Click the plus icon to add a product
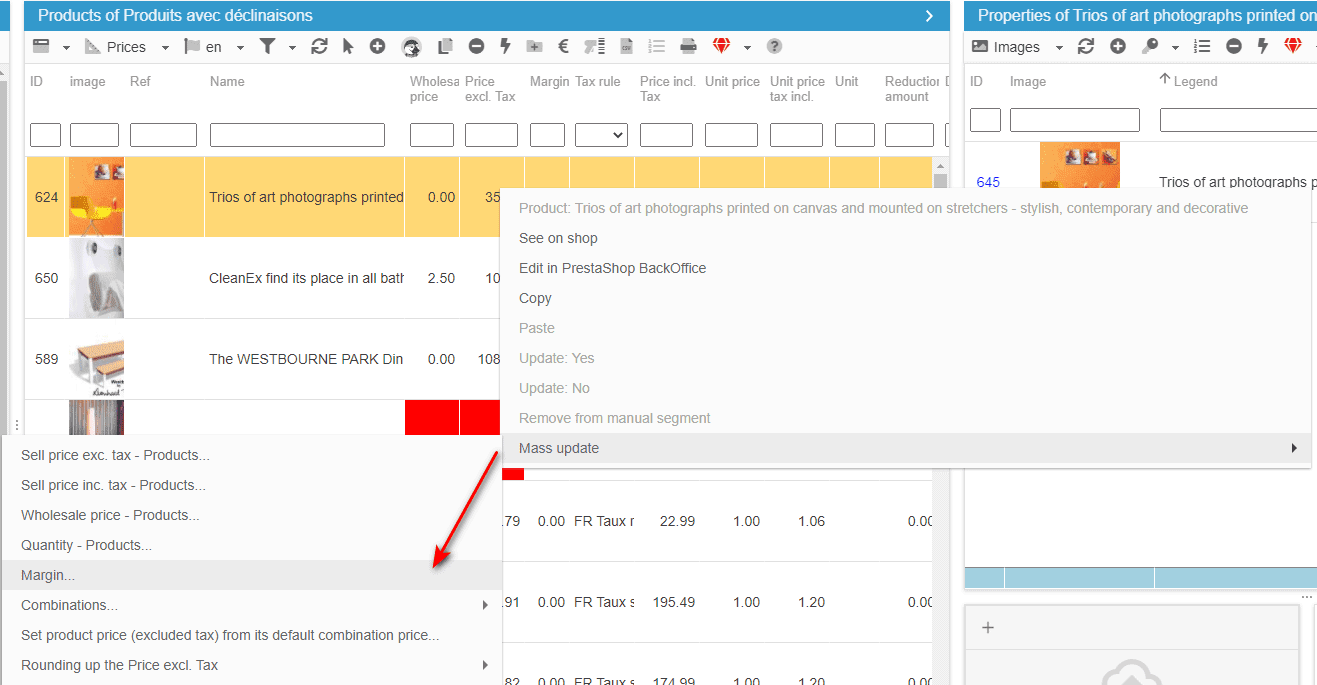1317x685 pixels. pyautogui.click(x=377, y=47)
